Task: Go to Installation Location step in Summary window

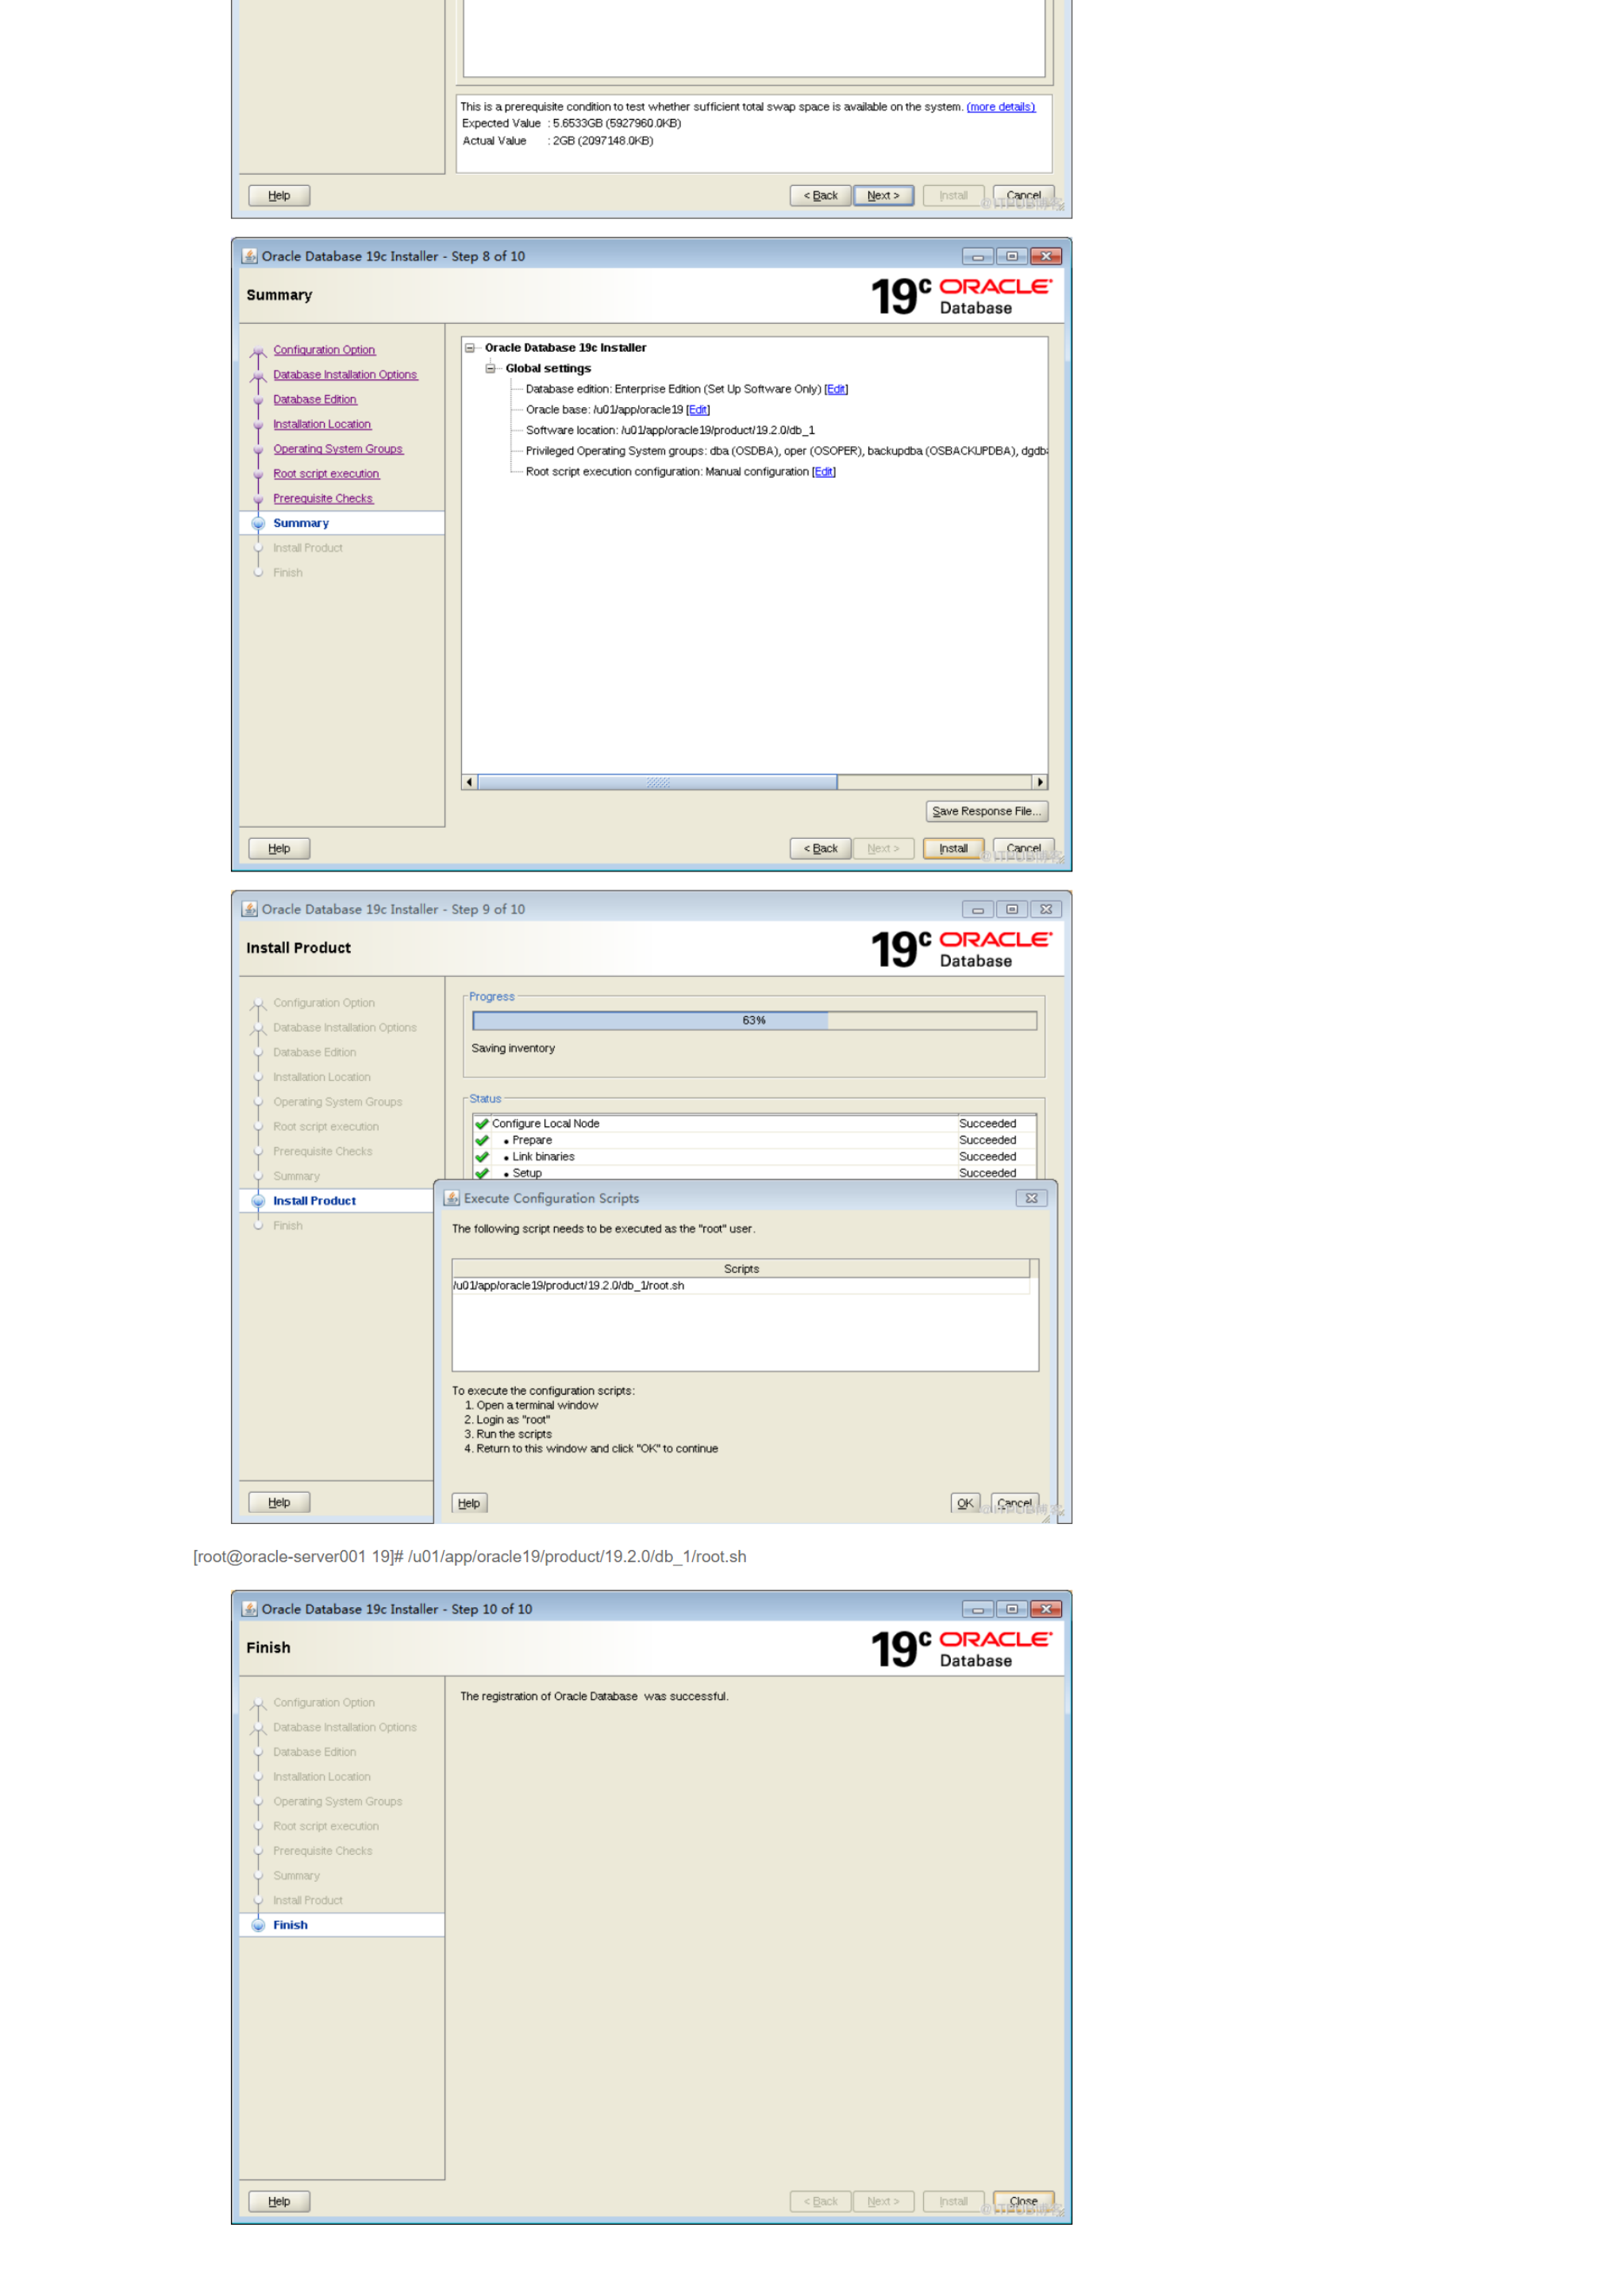Action: (322, 424)
